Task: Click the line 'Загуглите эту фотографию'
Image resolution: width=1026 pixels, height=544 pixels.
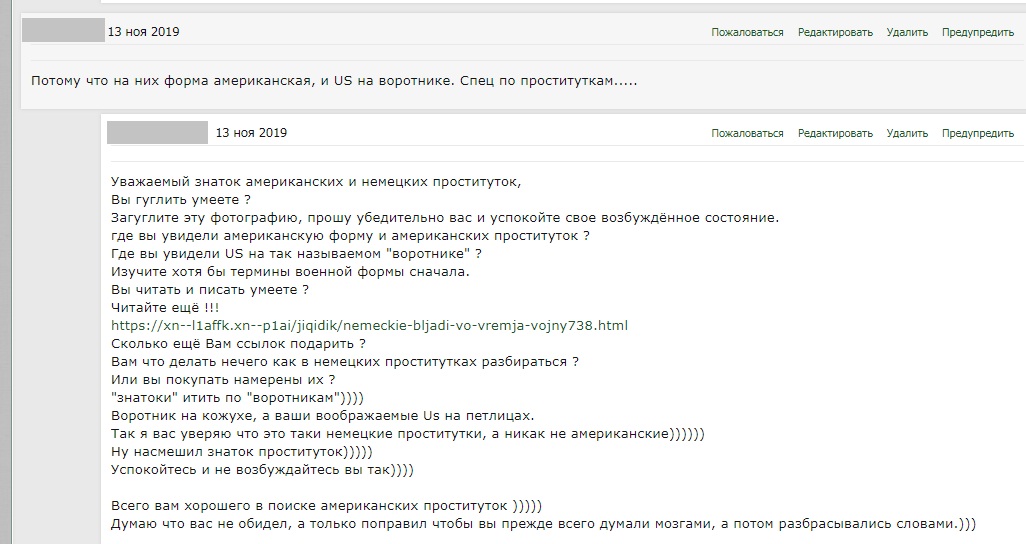Action: (445, 217)
